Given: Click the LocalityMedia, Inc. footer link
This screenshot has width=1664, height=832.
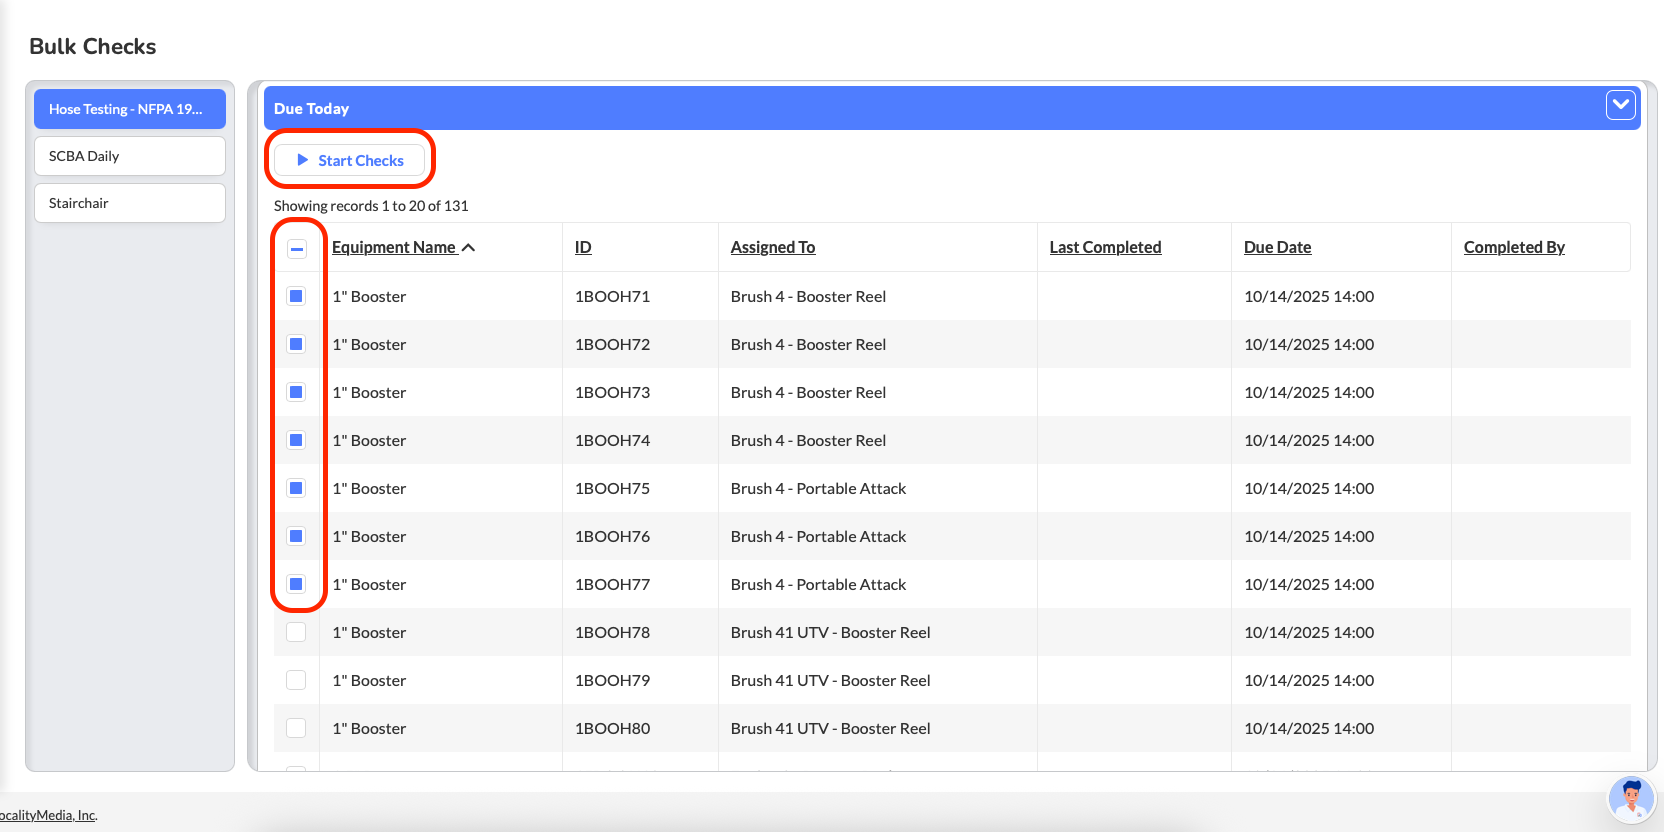Looking at the screenshot, I should [48, 815].
